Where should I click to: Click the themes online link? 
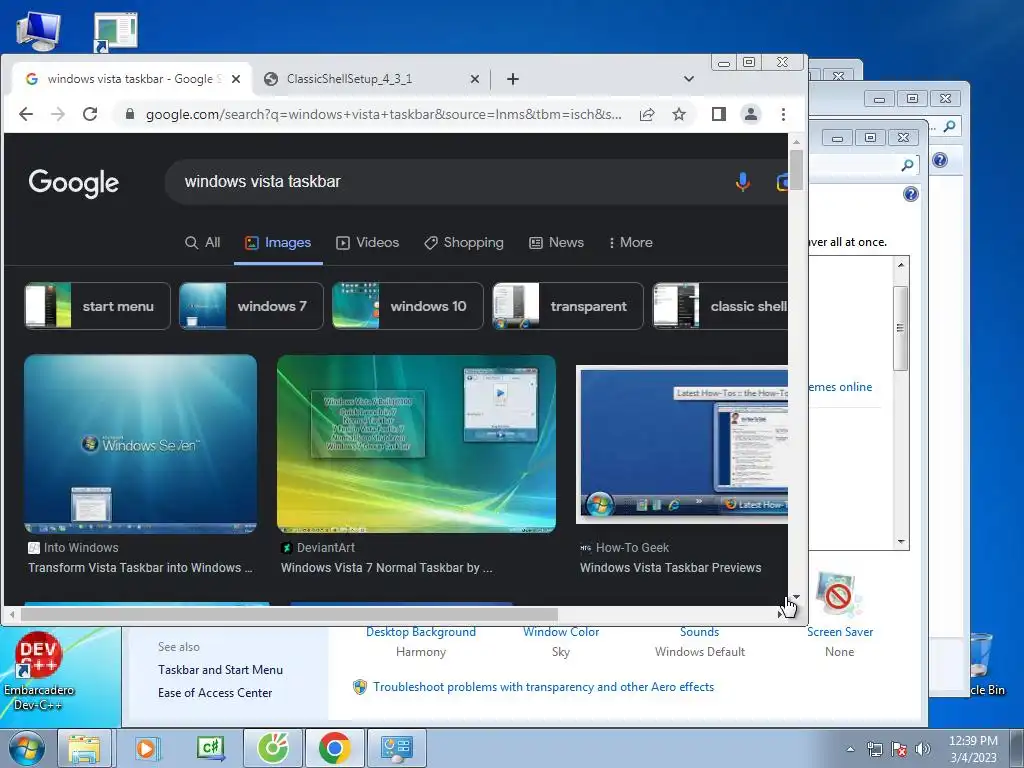tap(840, 387)
